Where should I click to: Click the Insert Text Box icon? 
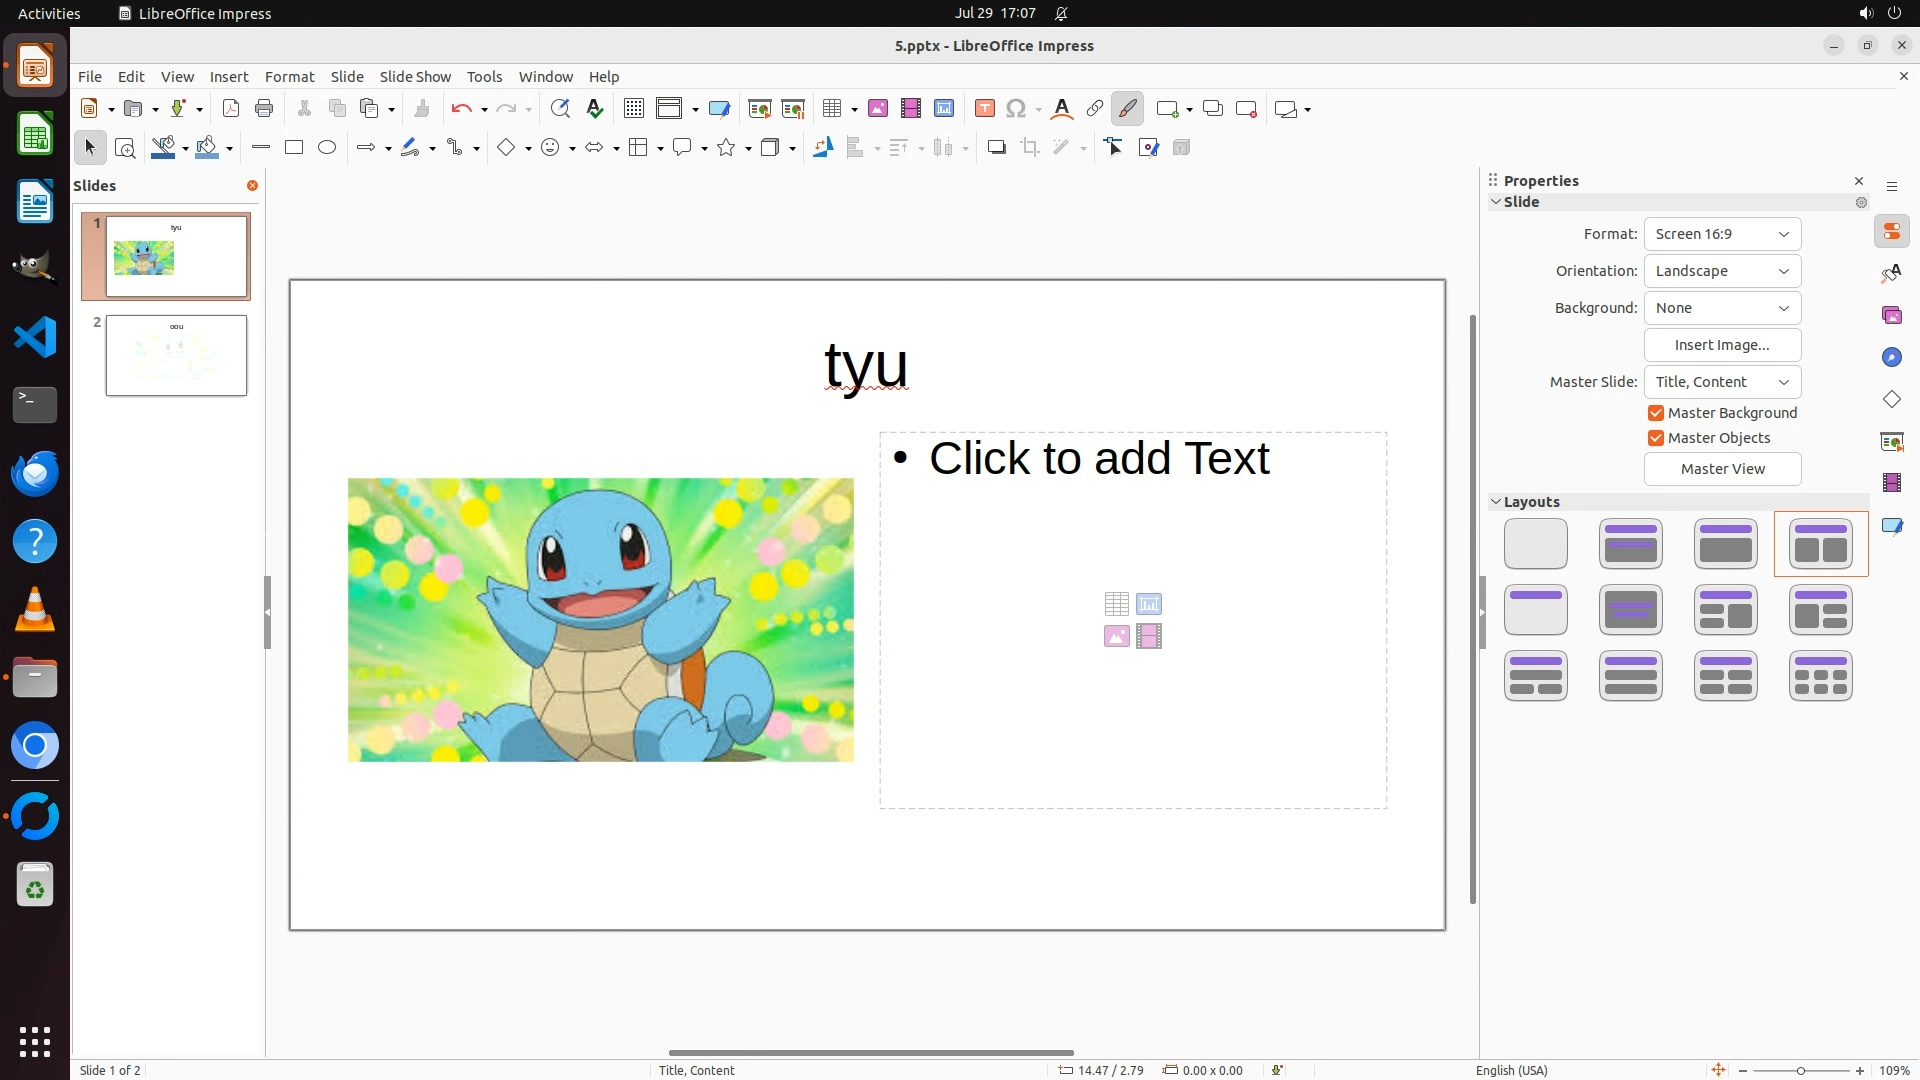[x=985, y=109]
